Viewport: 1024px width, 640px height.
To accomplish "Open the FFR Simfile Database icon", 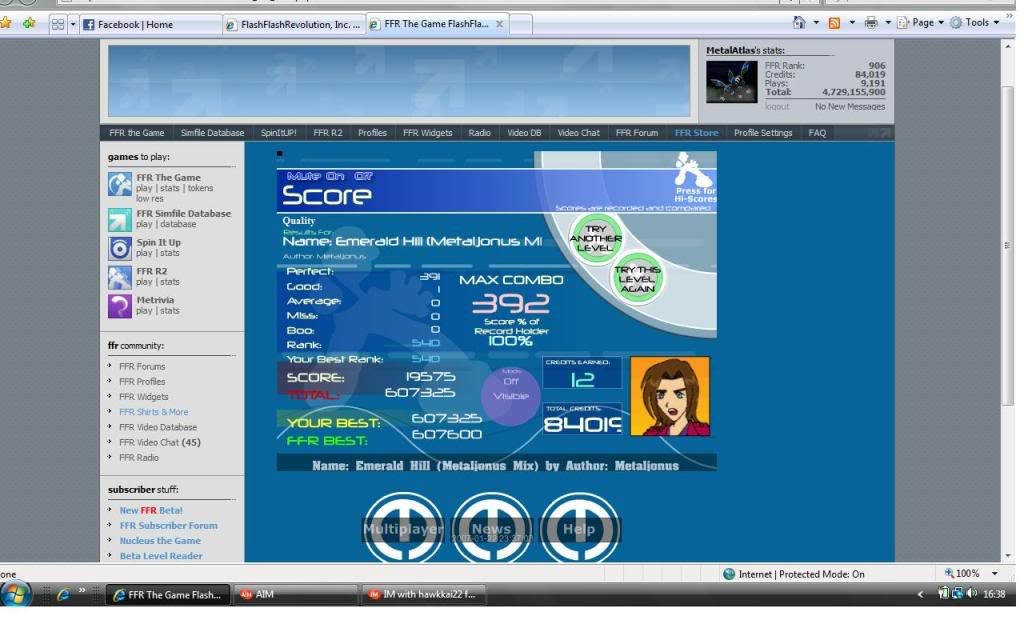I will [x=120, y=219].
